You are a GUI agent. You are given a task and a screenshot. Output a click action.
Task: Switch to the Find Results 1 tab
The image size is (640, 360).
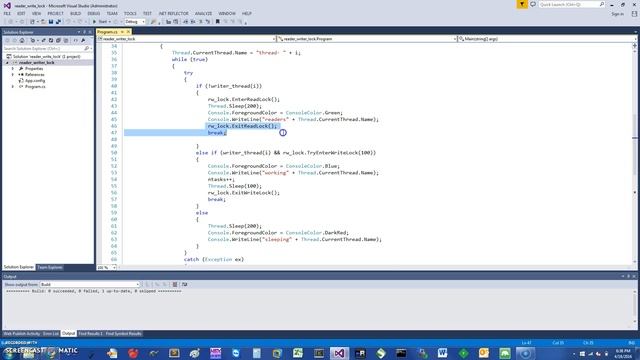[91, 334]
